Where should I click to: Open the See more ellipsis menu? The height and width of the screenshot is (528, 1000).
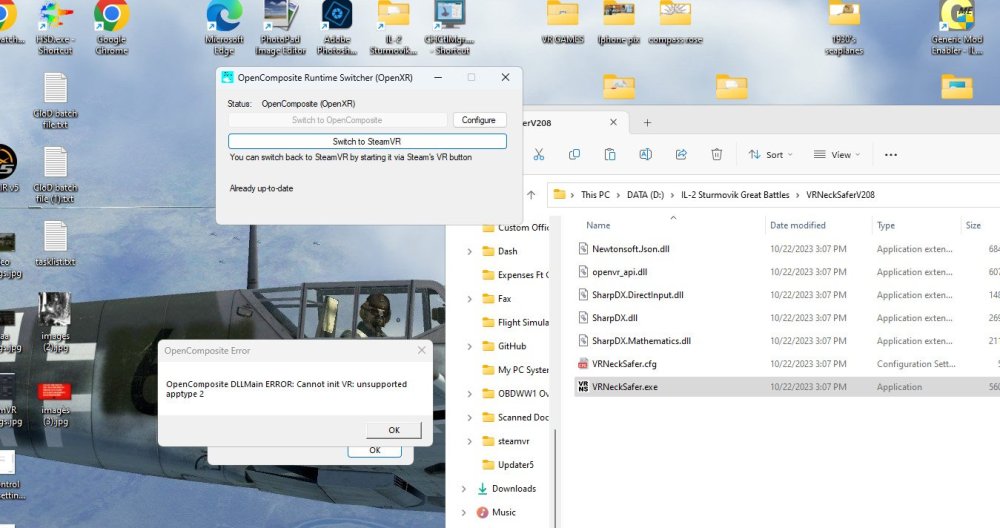[x=891, y=155]
